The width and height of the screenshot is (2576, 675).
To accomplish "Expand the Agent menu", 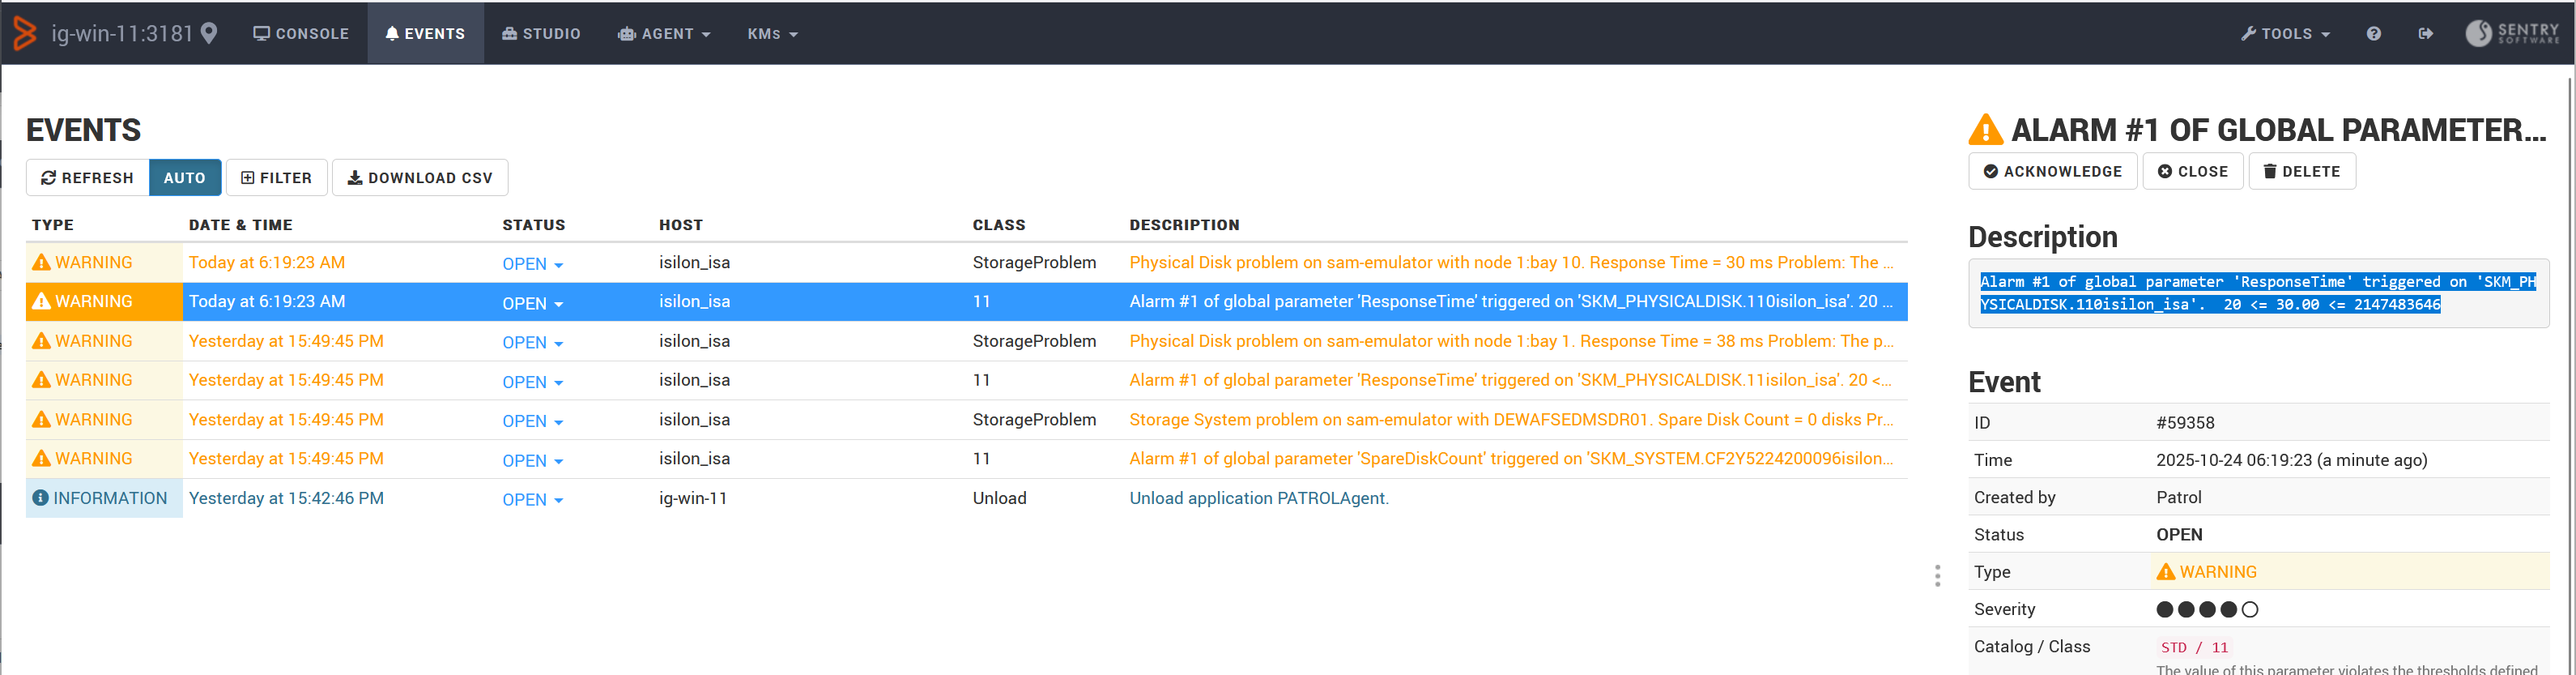I will 664,33.
